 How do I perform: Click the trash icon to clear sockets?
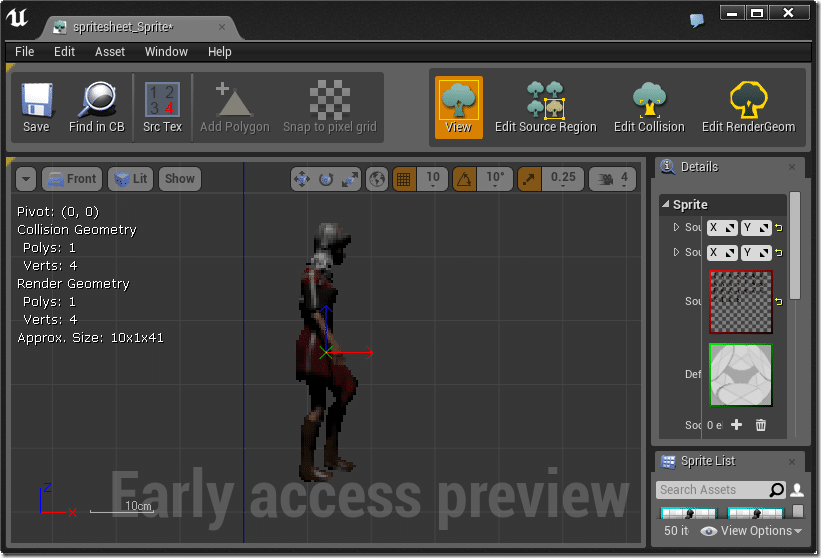click(761, 425)
